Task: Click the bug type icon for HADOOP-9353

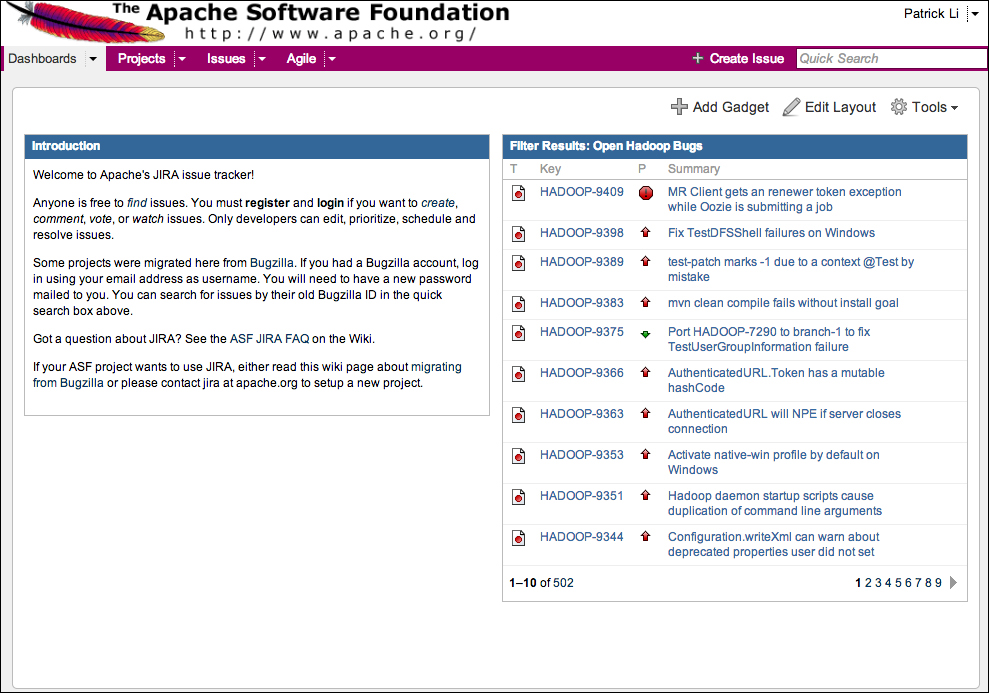Action: tap(518, 456)
